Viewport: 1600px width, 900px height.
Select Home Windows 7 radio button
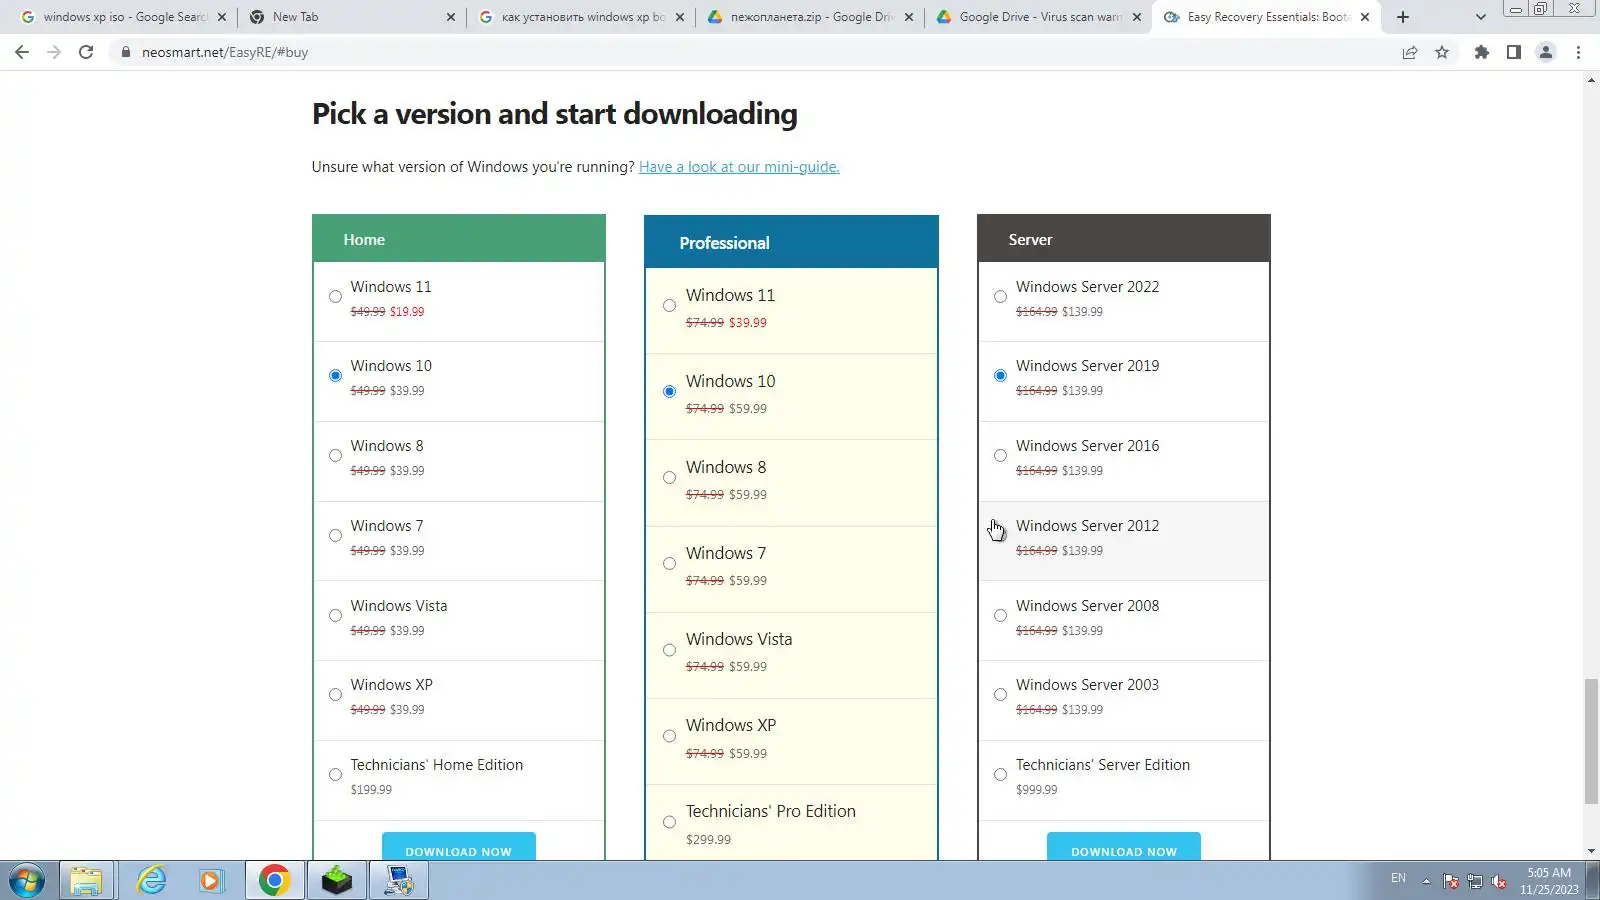click(x=335, y=536)
